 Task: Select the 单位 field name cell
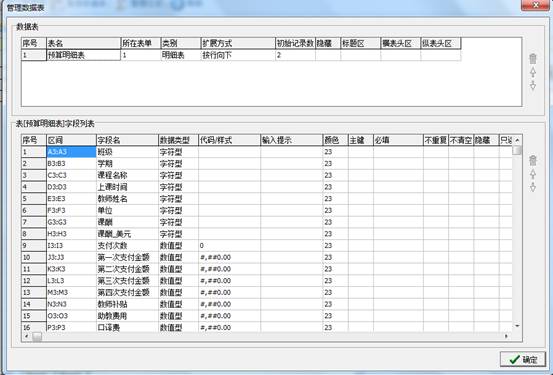[127, 210]
